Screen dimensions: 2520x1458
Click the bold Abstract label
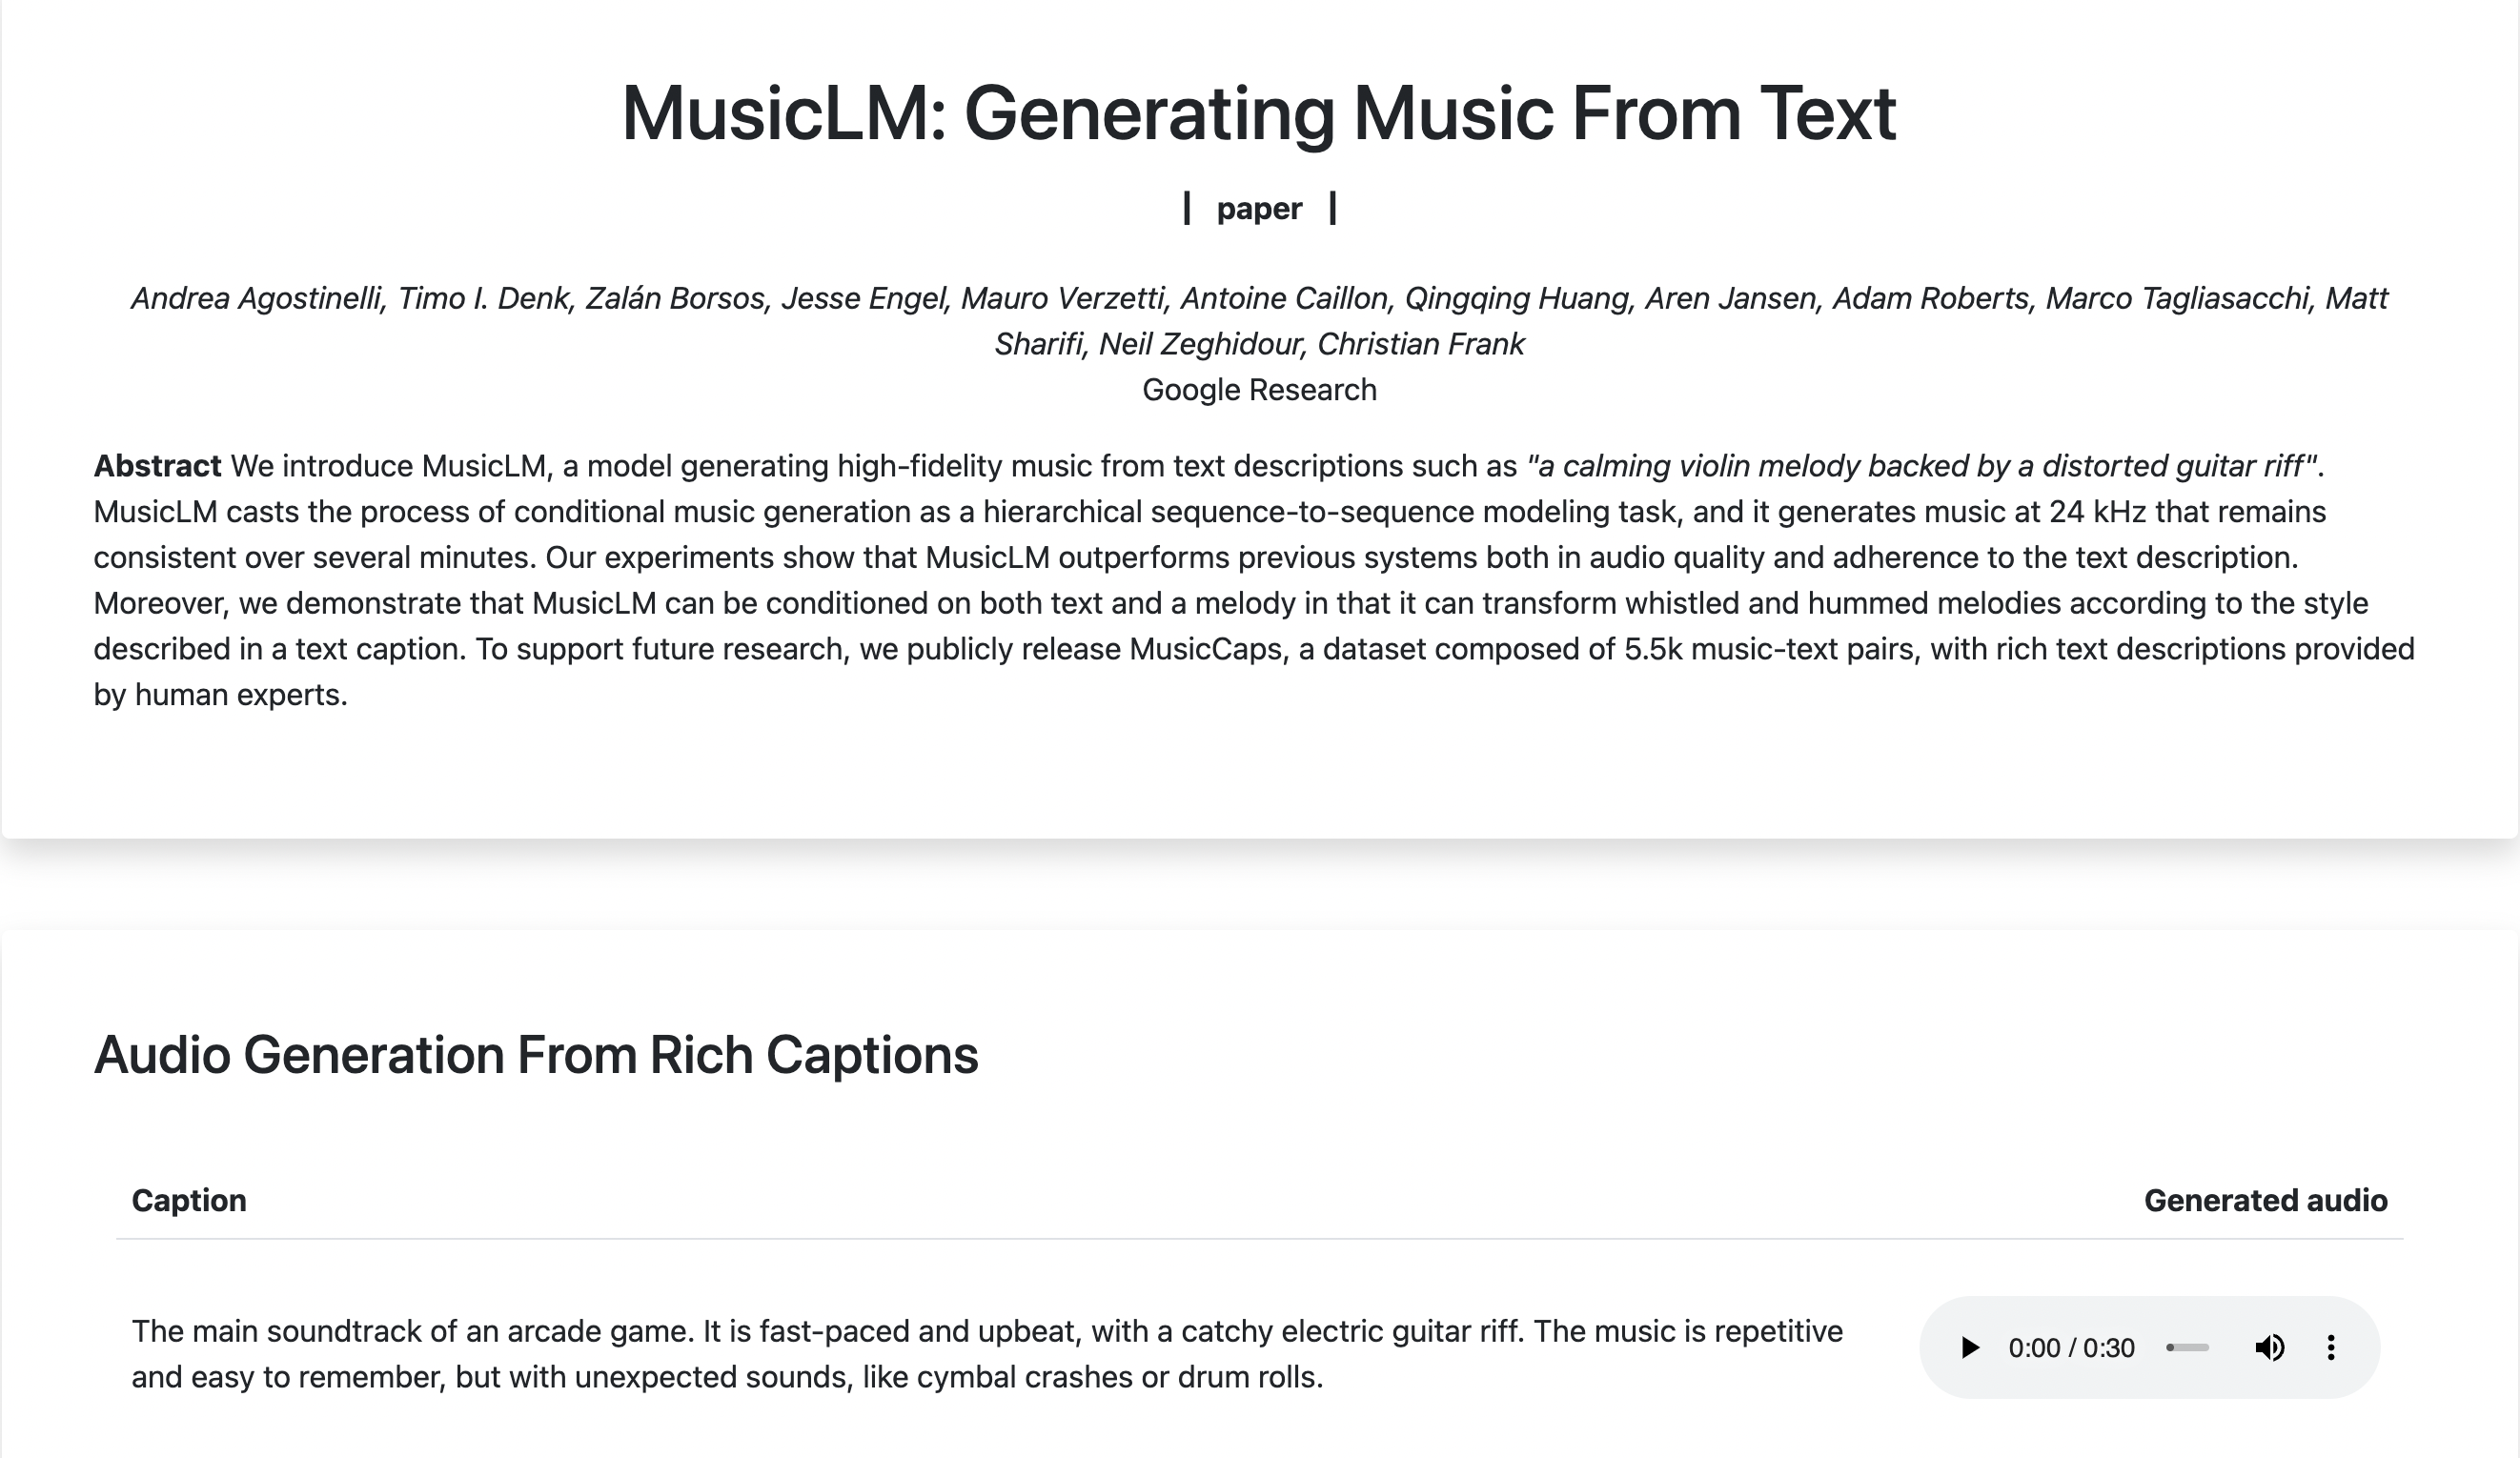coord(157,466)
